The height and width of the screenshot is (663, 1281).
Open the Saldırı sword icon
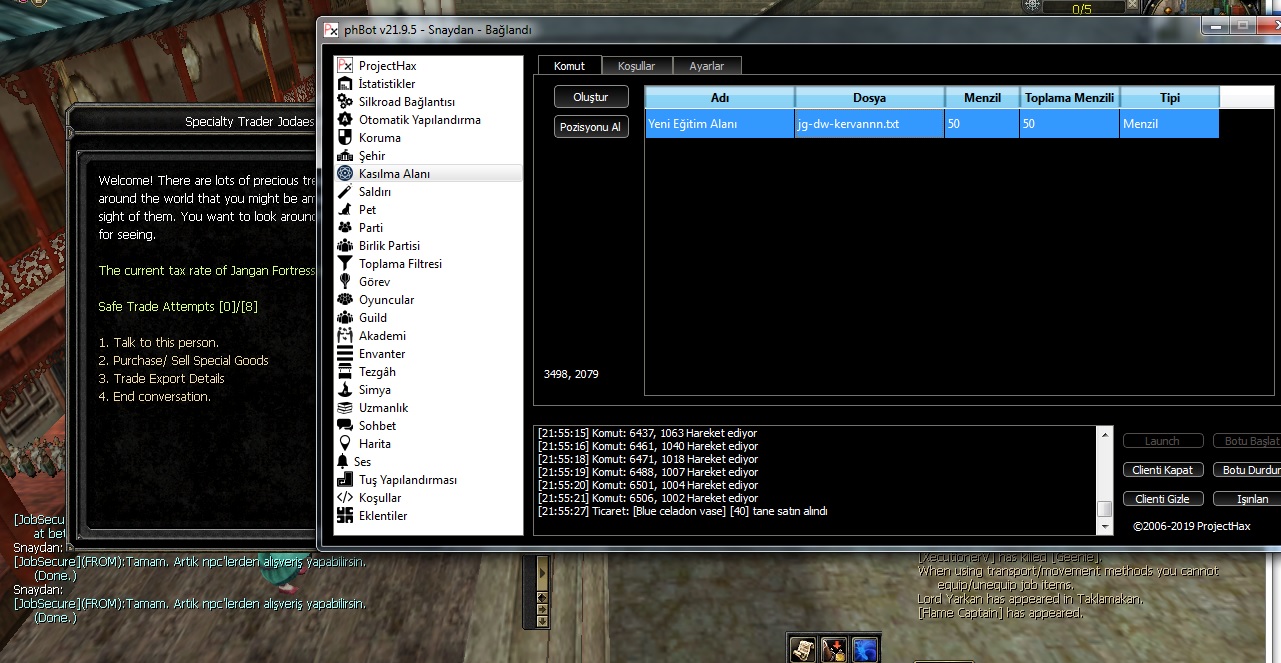coord(345,192)
